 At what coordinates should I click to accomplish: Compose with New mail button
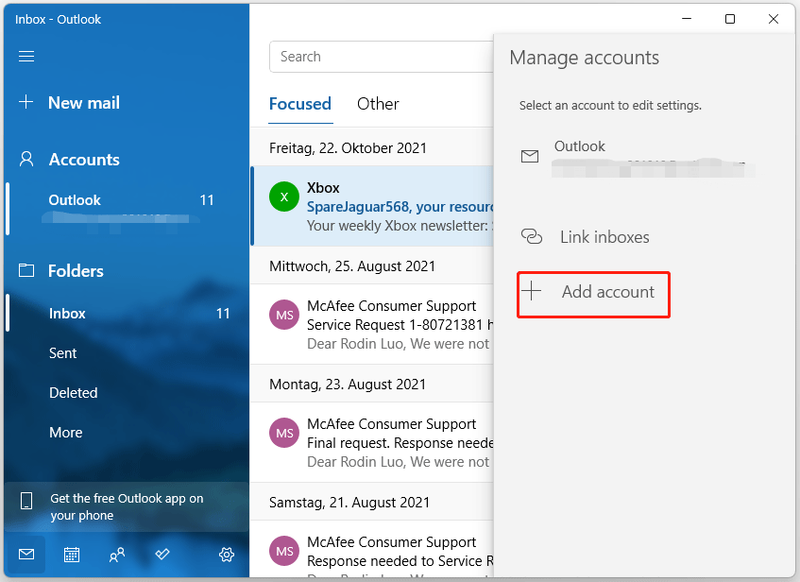(84, 103)
